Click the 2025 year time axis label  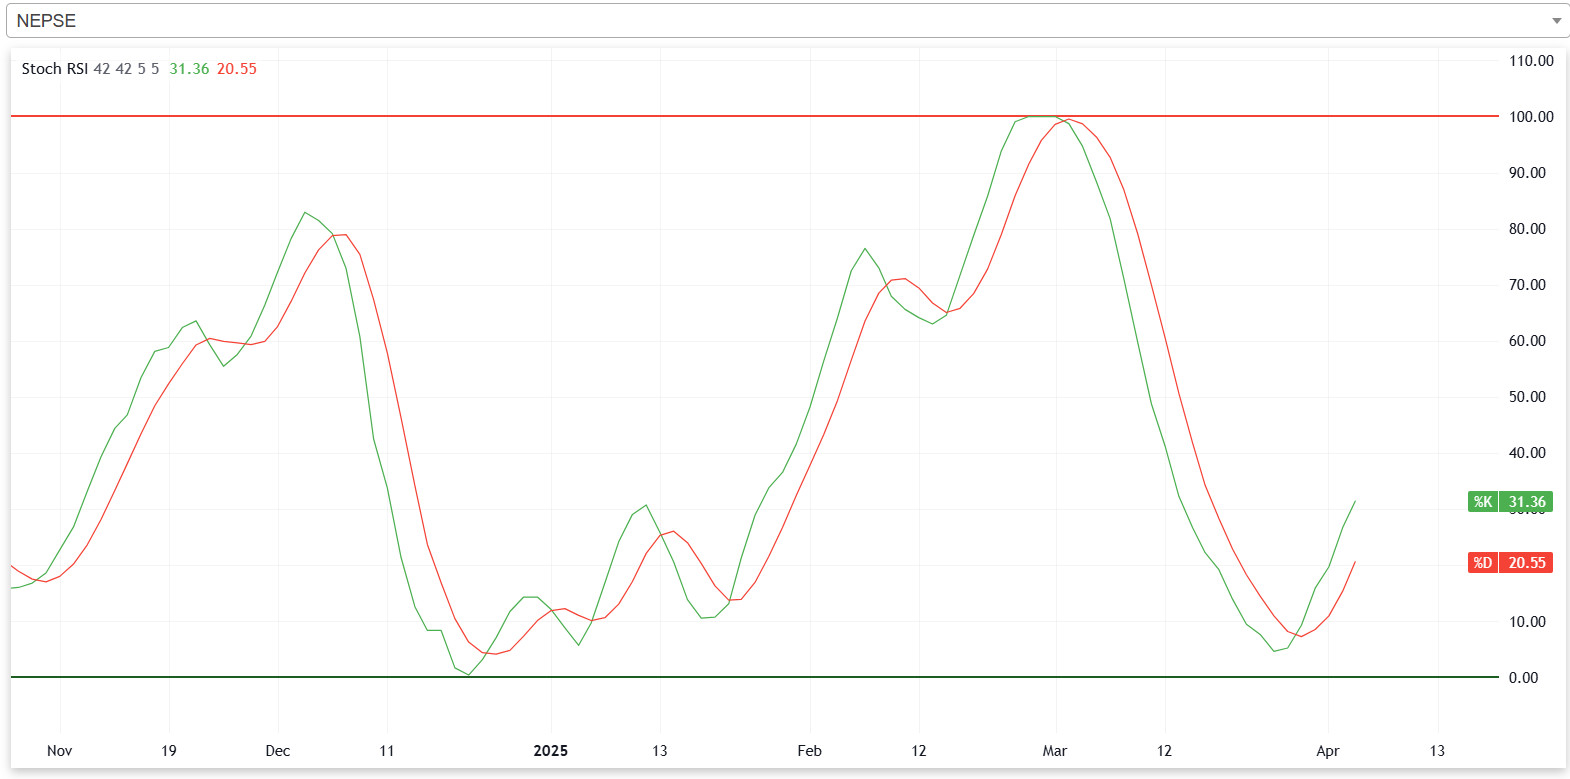point(550,751)
